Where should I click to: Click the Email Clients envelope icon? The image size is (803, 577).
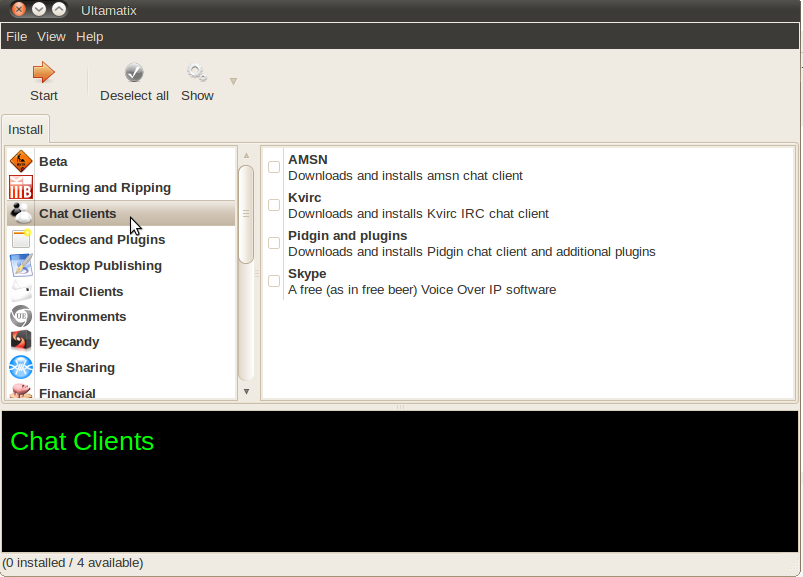click(x=21, y=291)
